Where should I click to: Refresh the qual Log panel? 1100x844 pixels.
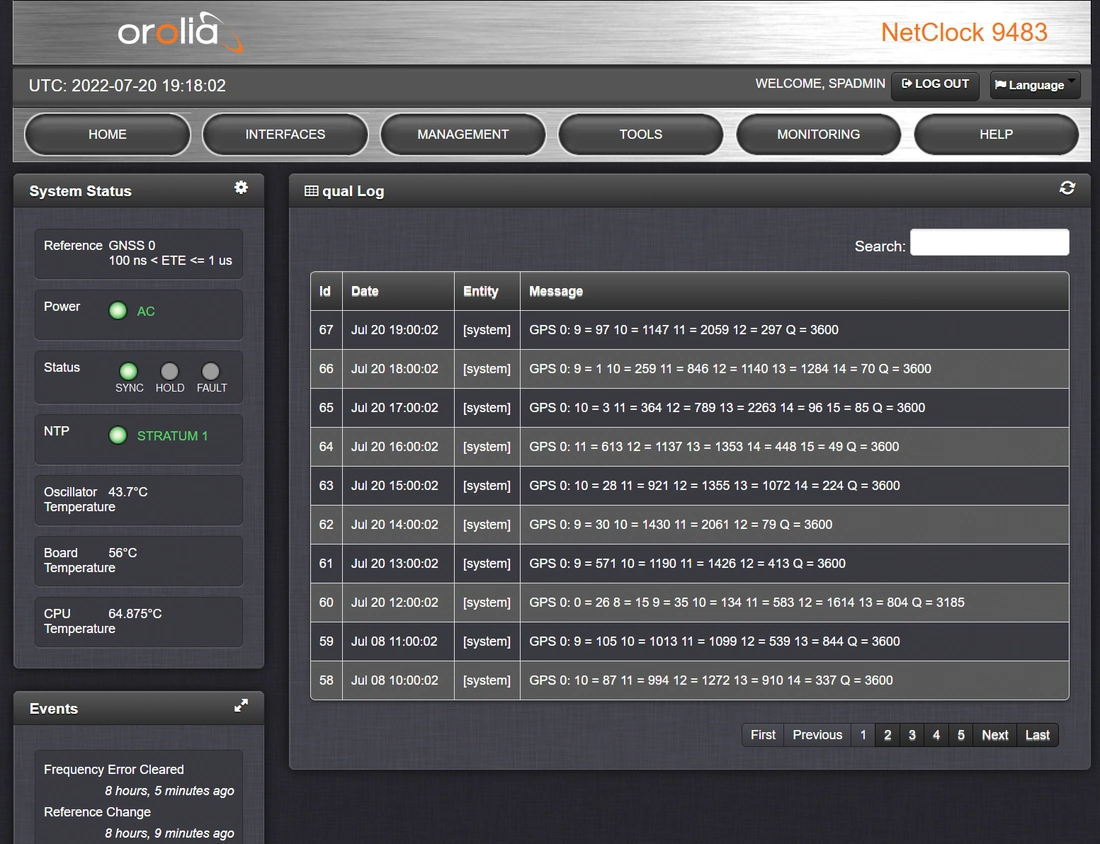click(1067, 188)
